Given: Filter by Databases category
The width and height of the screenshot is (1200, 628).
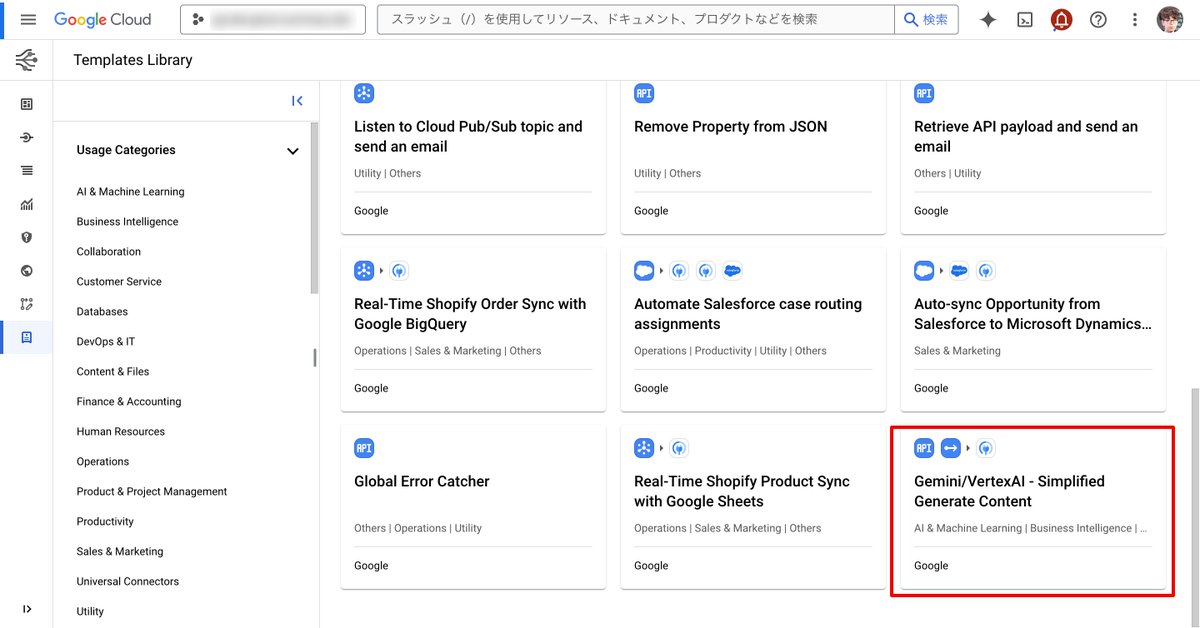Looking at the screenshot, I should point(102,312).
